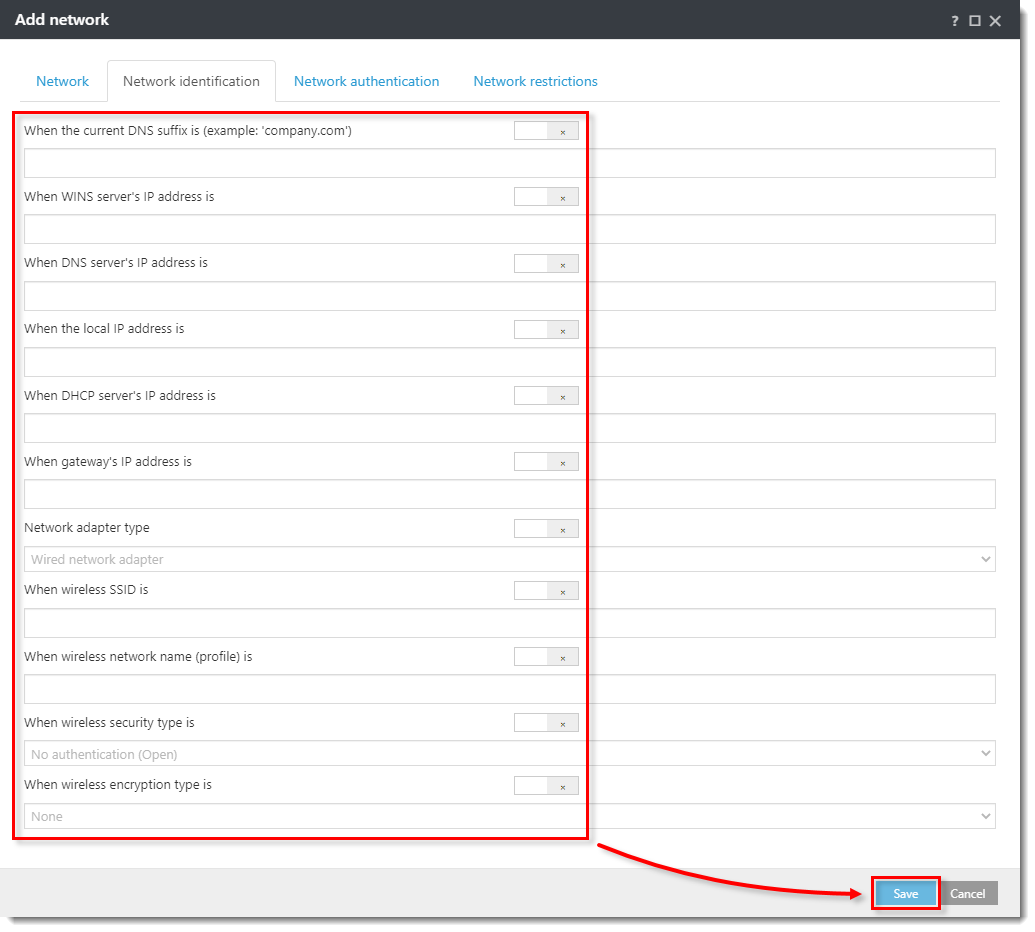Toggle the gateway's IP address condition

(x=546, y=461)
